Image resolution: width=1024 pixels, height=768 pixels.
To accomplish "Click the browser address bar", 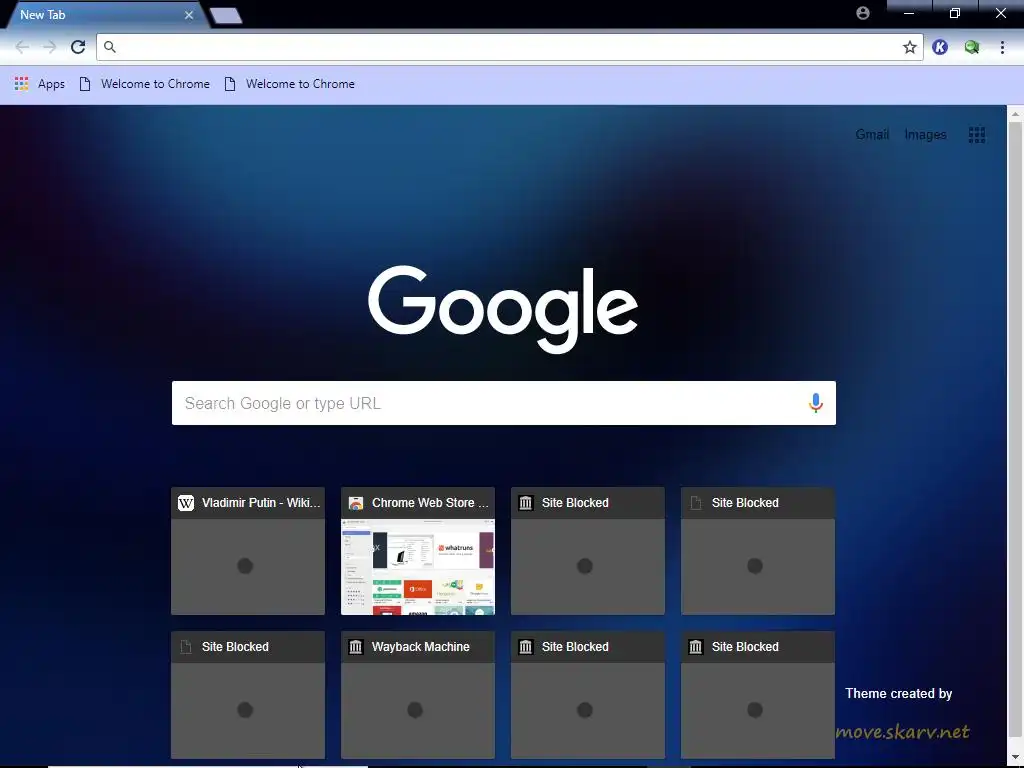I will 509,47.
